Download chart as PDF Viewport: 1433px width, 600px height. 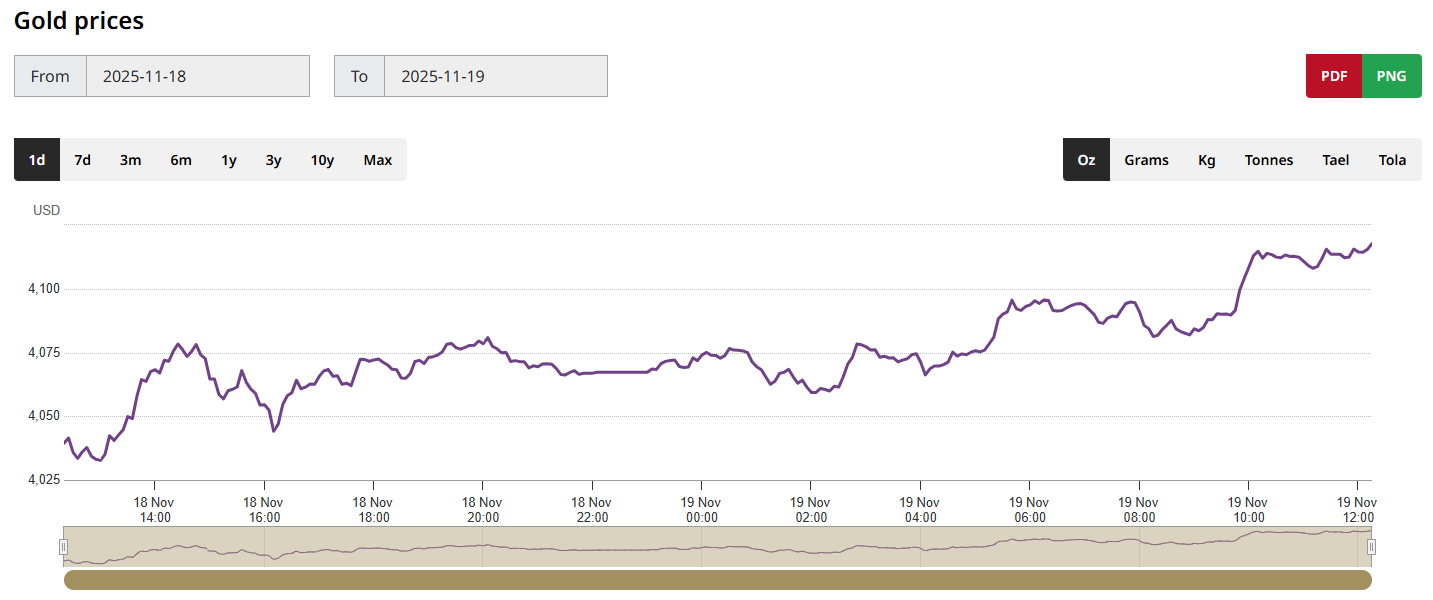(x=1333, y=76)
